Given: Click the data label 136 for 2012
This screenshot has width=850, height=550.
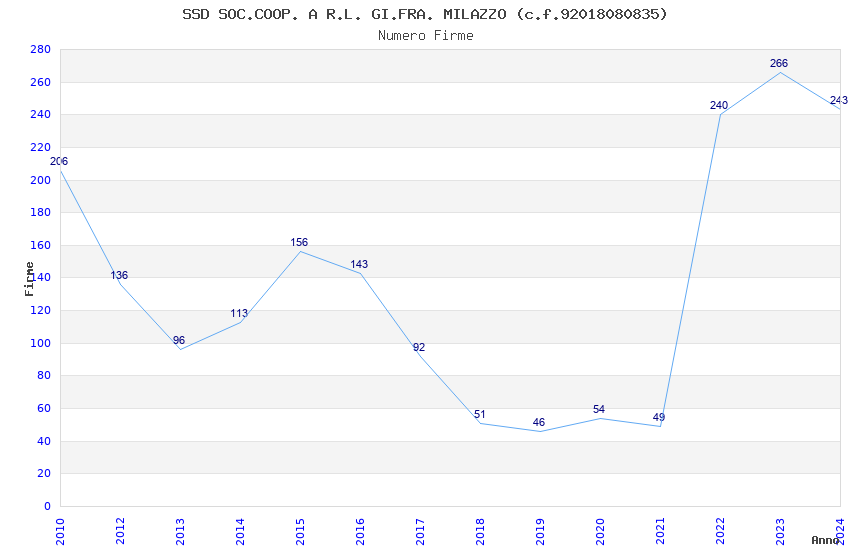Looking at the screenshot, I should [x=119, y=275].
